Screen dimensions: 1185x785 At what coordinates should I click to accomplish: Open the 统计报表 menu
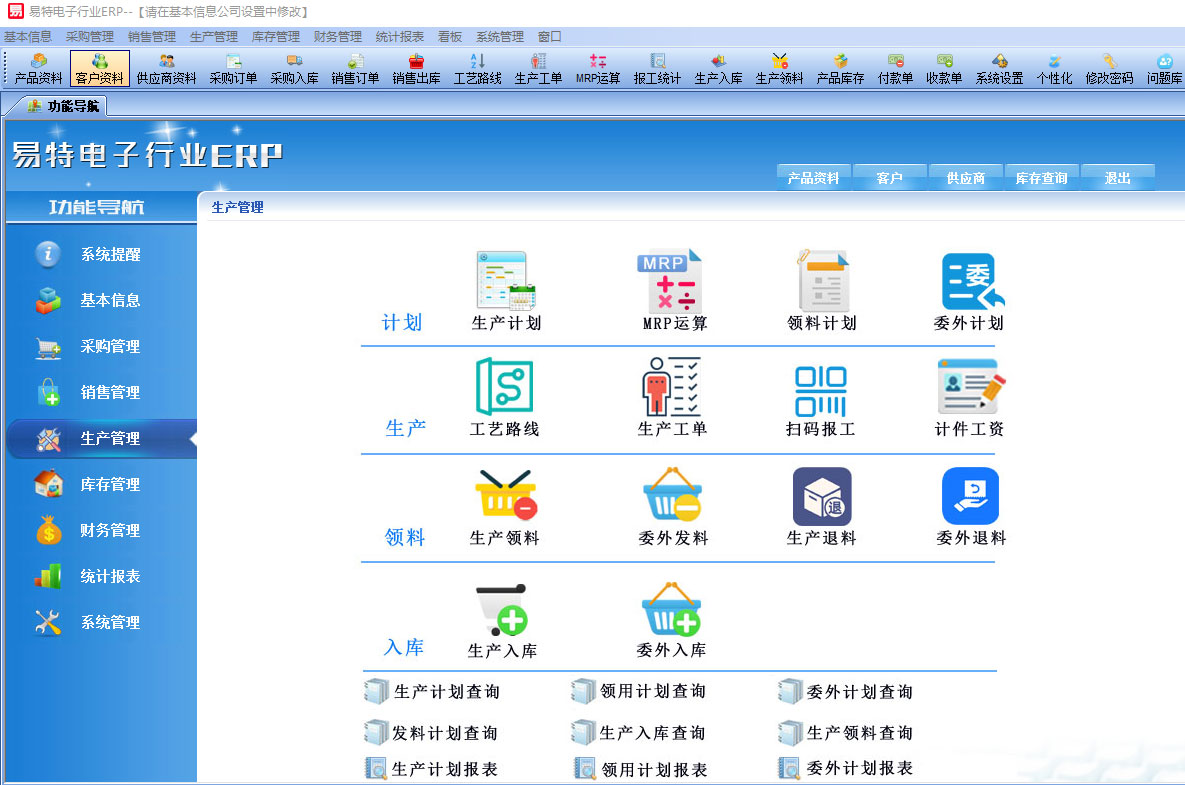point(399,36)
